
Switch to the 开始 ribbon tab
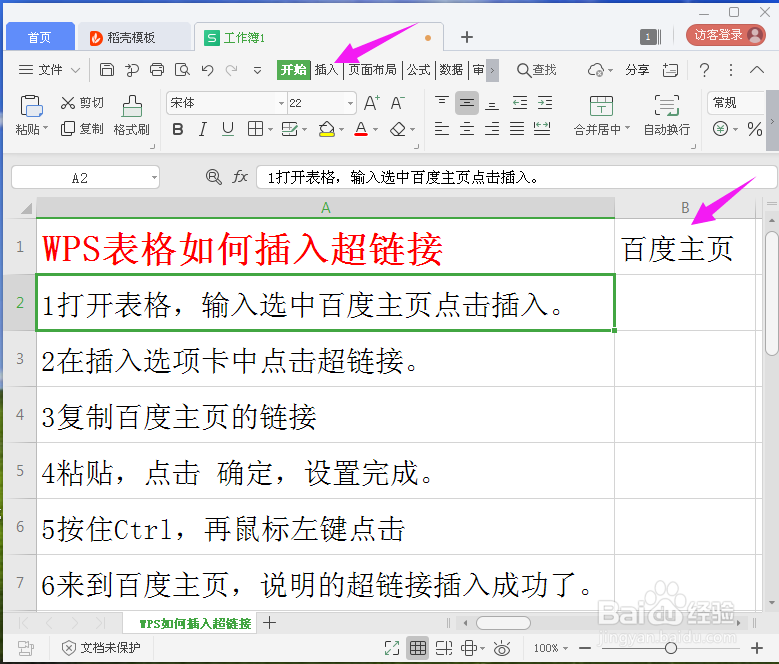[x=294, y=70]
